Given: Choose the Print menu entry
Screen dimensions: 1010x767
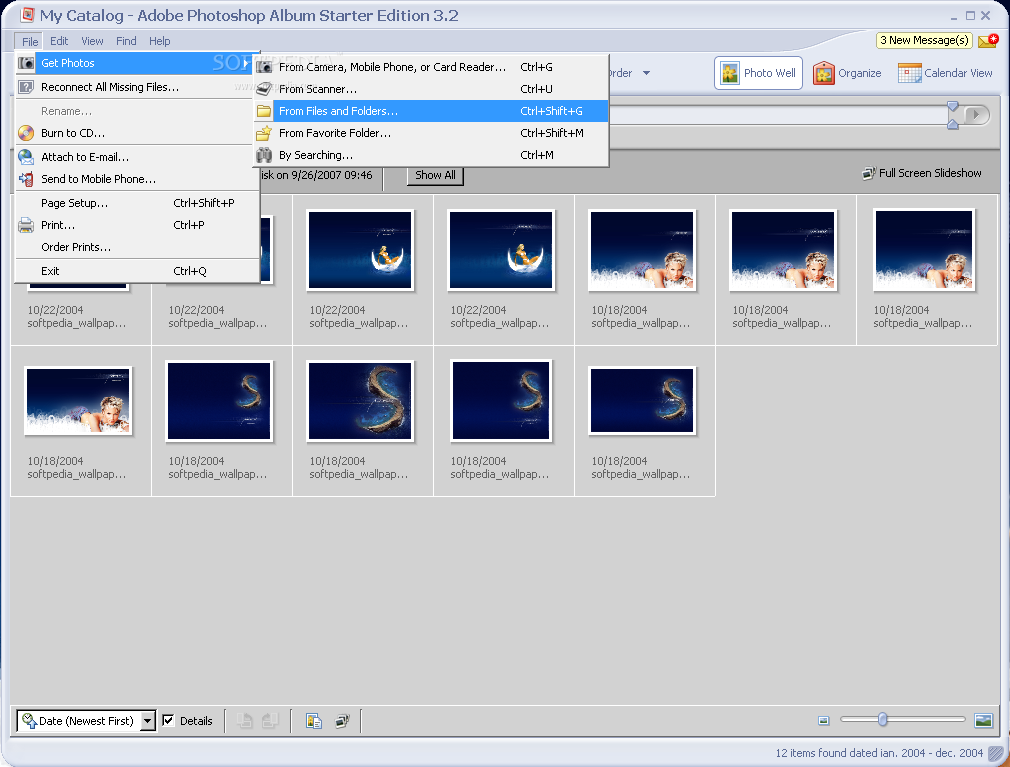Looking at the screenshot, I should click(x=137, y=225).
